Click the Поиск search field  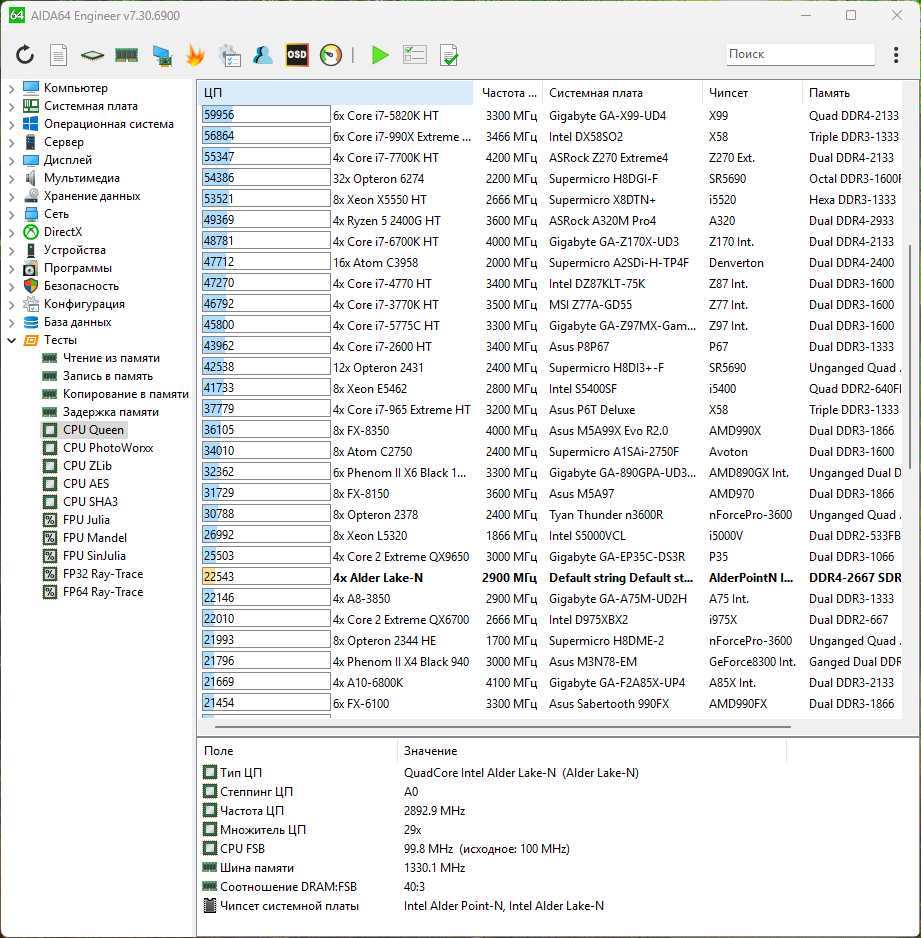pos(800,54)
